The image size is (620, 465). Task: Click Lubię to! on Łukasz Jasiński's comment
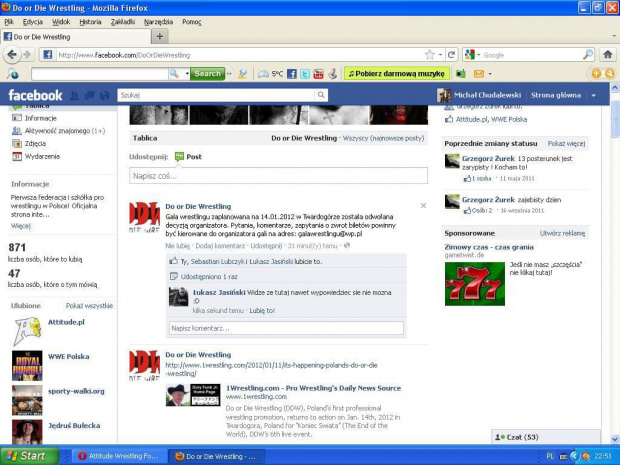(262, 310)
